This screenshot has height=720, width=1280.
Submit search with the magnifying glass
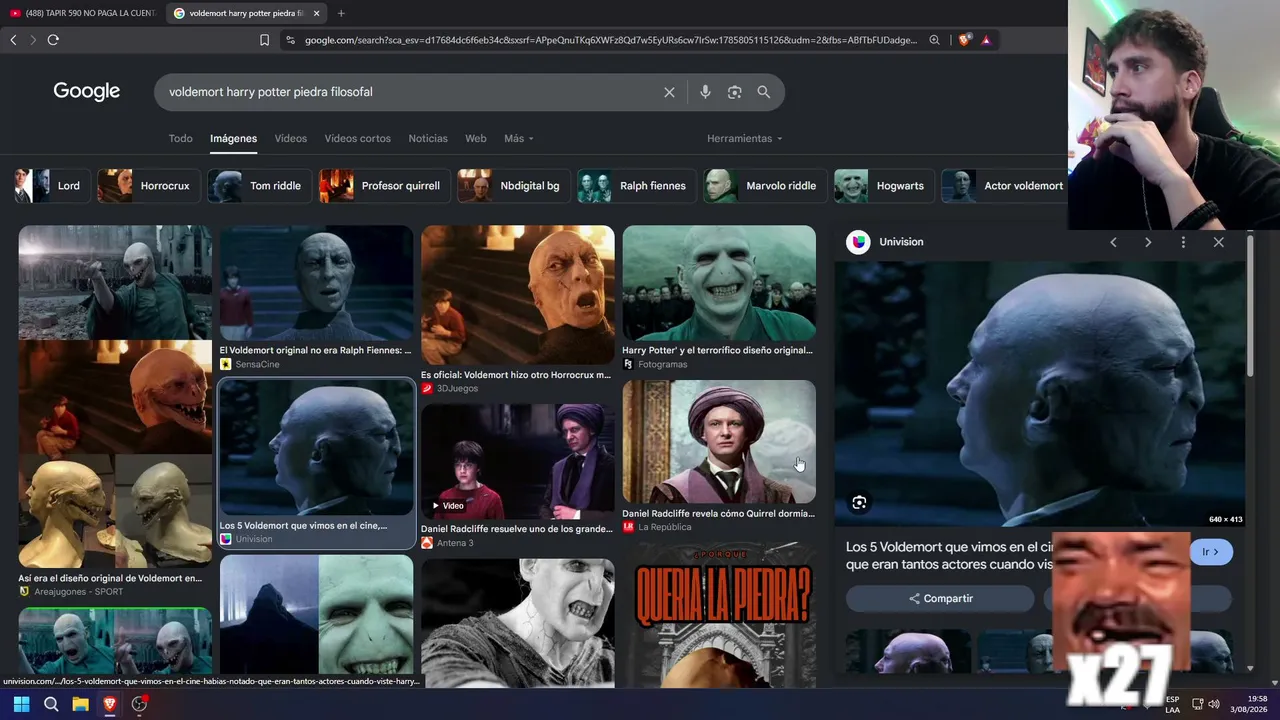[x=763, y=92]
